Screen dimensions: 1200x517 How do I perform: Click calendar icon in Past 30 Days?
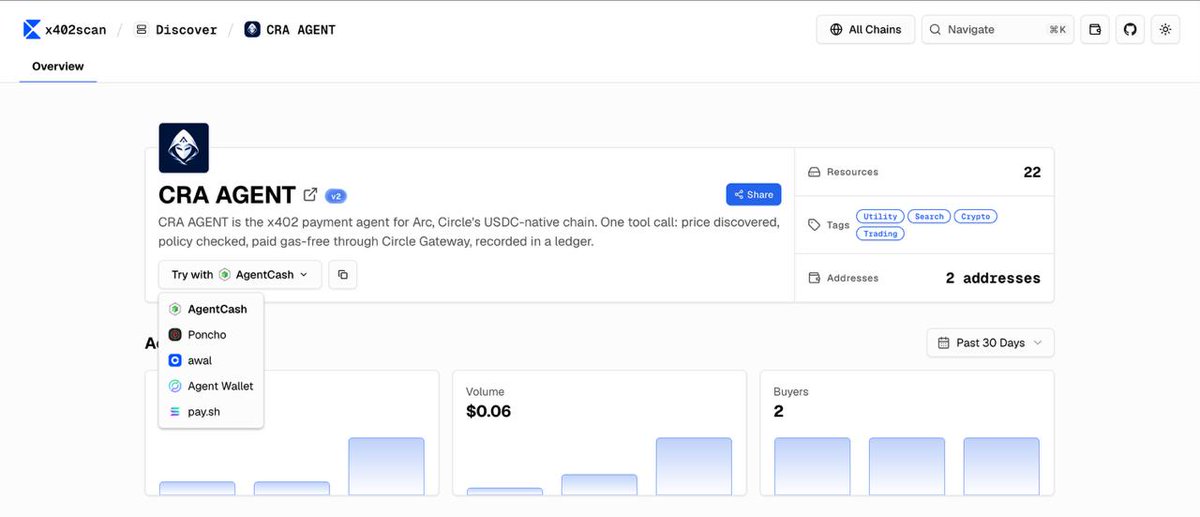click(x=943, y=343)
